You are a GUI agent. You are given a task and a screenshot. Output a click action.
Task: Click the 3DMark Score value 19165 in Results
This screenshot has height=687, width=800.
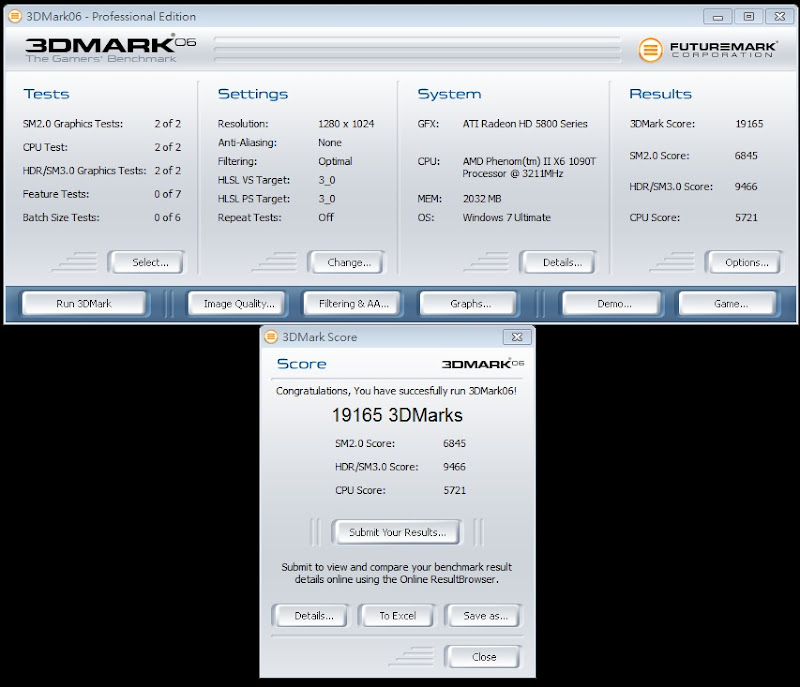[x=749, y=123]
